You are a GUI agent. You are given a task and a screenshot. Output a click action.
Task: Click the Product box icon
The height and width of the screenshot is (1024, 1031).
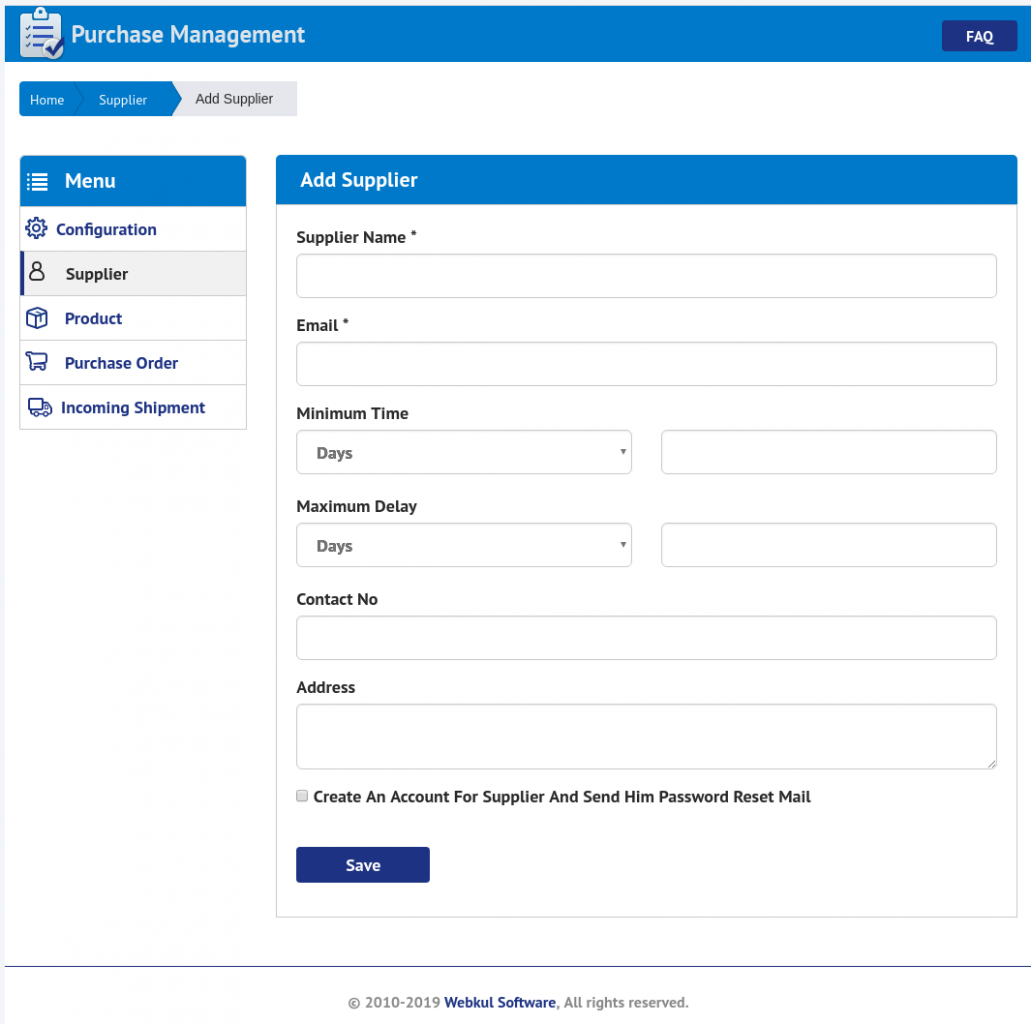tap(37, 318)
